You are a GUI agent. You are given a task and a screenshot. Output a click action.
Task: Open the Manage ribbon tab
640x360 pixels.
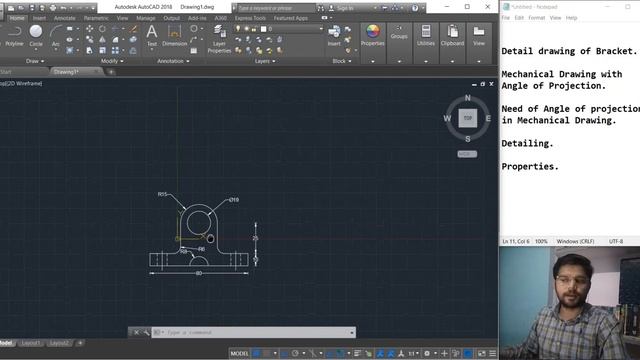(146, 18)
